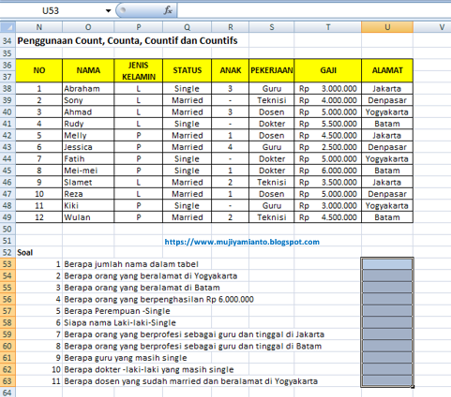Viewport: 451px width, 397px height.
Task: Click answer cell in row 58 of column U
Action: [387, 323]
